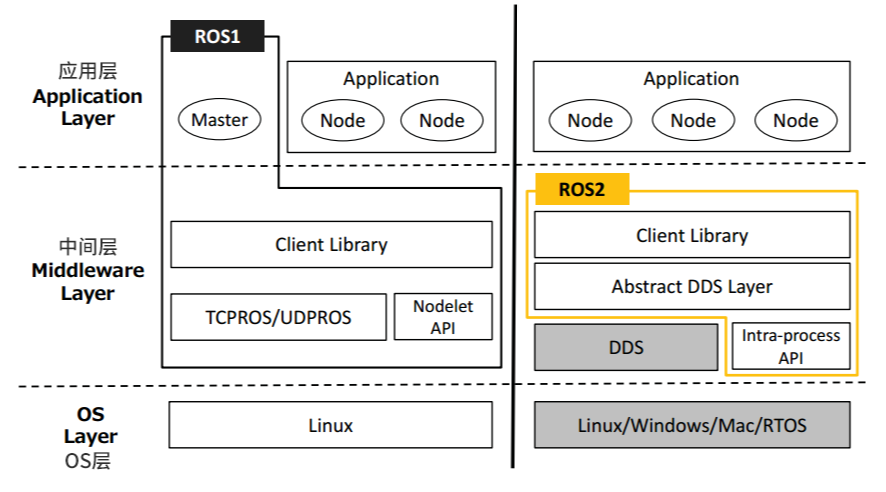
Task: Select the rightmost Node ellipse in ROS2 Application
Action: pyautogui.click(x=796, y=120)
